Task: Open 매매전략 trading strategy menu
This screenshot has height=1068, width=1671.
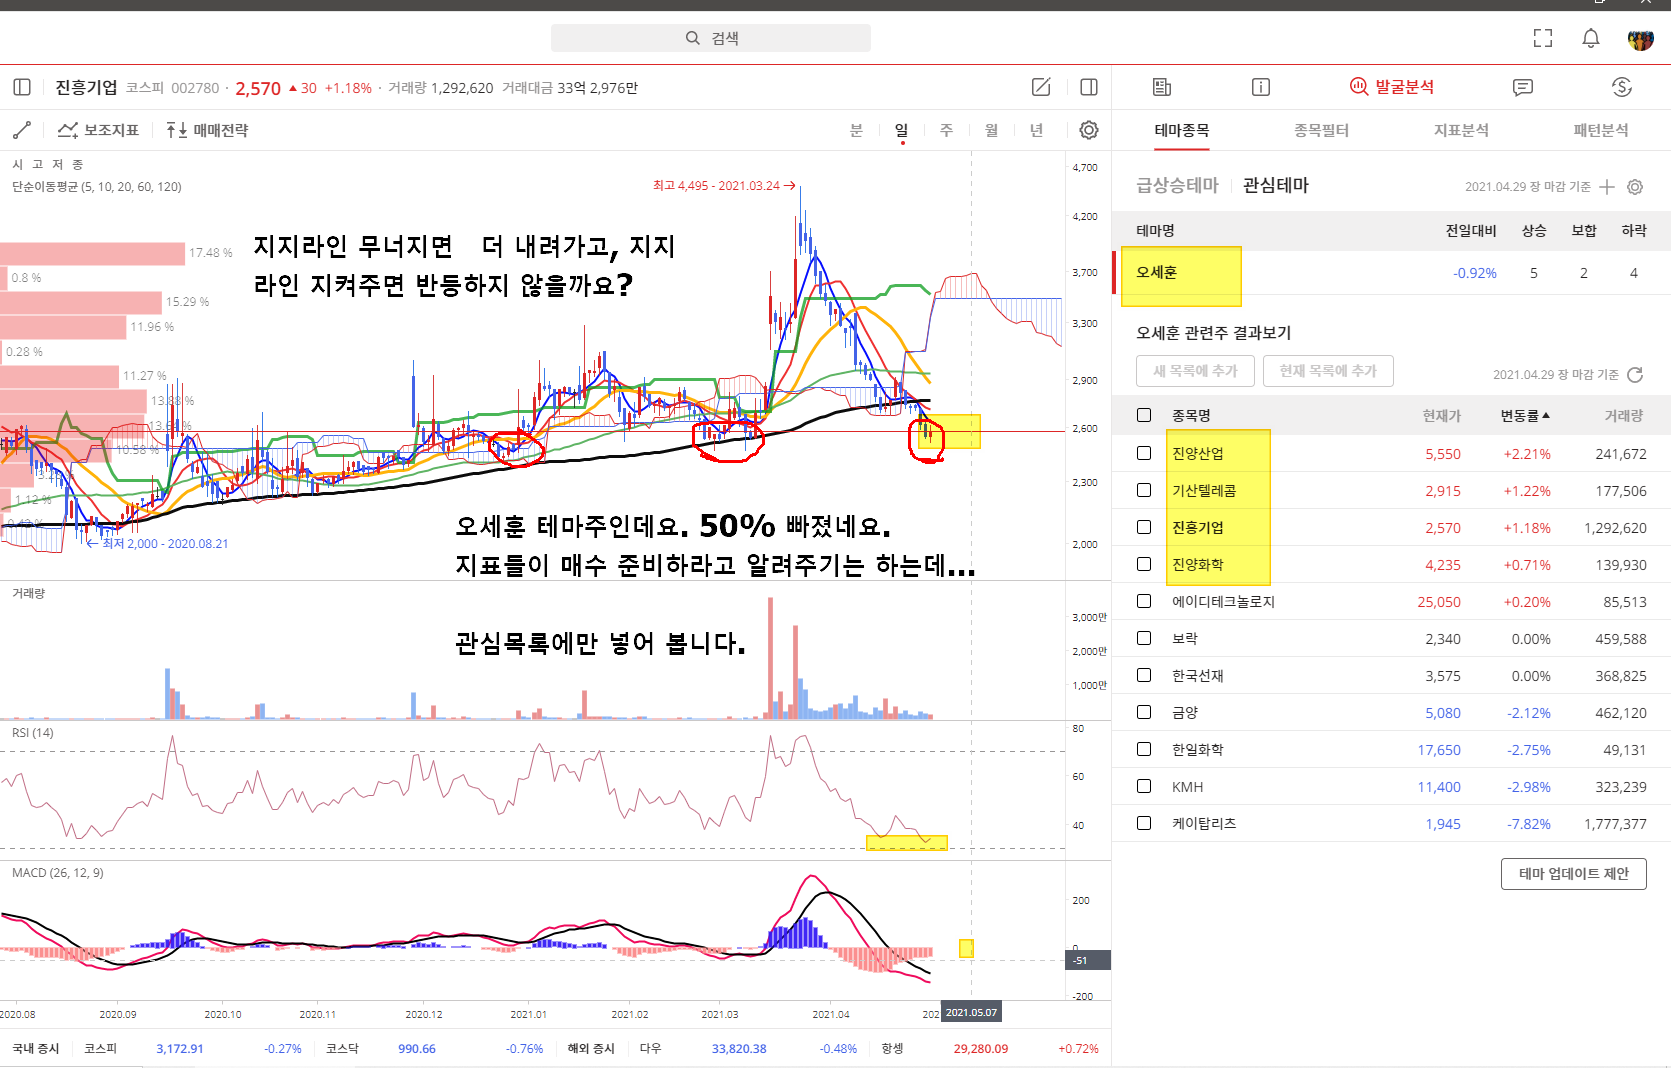Action: [207, 130]
